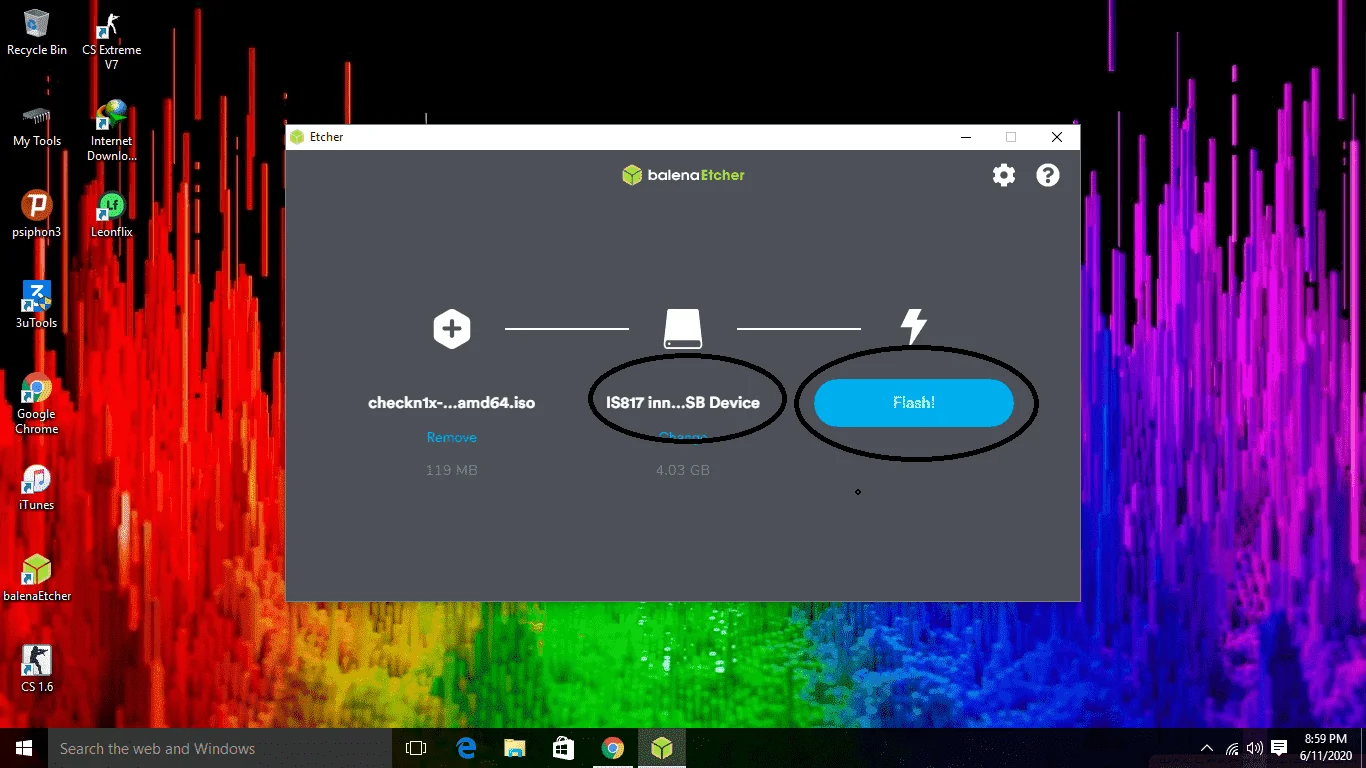Minimize the Etcher window
The width and height of the screenshot is (1366, 768).
(x=966, y=137)
